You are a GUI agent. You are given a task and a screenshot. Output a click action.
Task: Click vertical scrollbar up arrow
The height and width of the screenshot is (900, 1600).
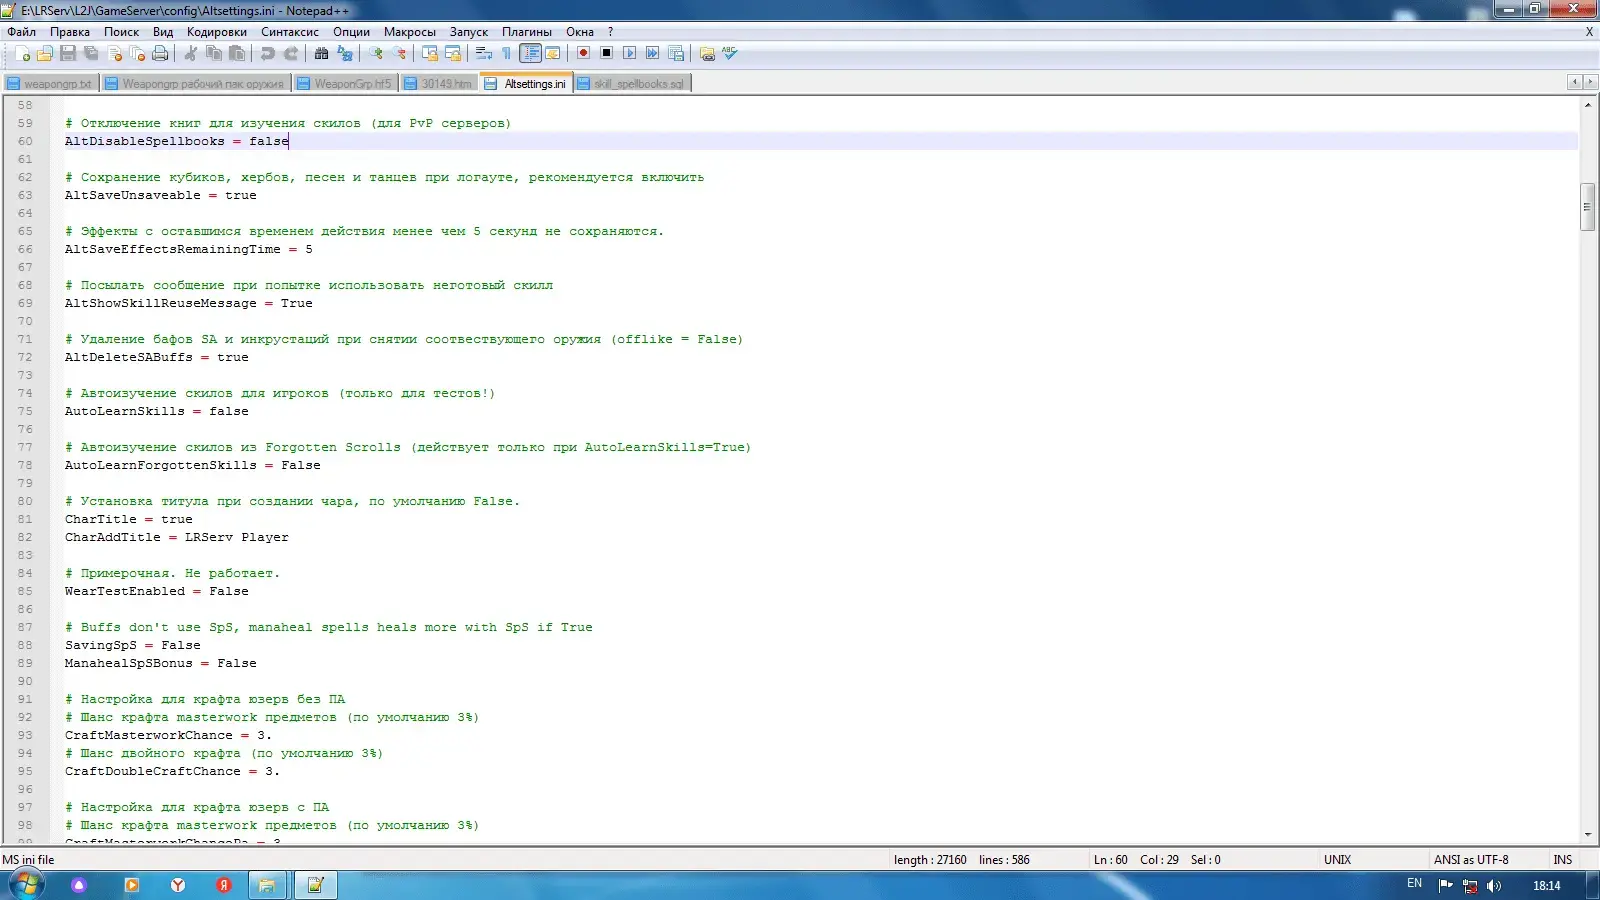(1588, 104)
